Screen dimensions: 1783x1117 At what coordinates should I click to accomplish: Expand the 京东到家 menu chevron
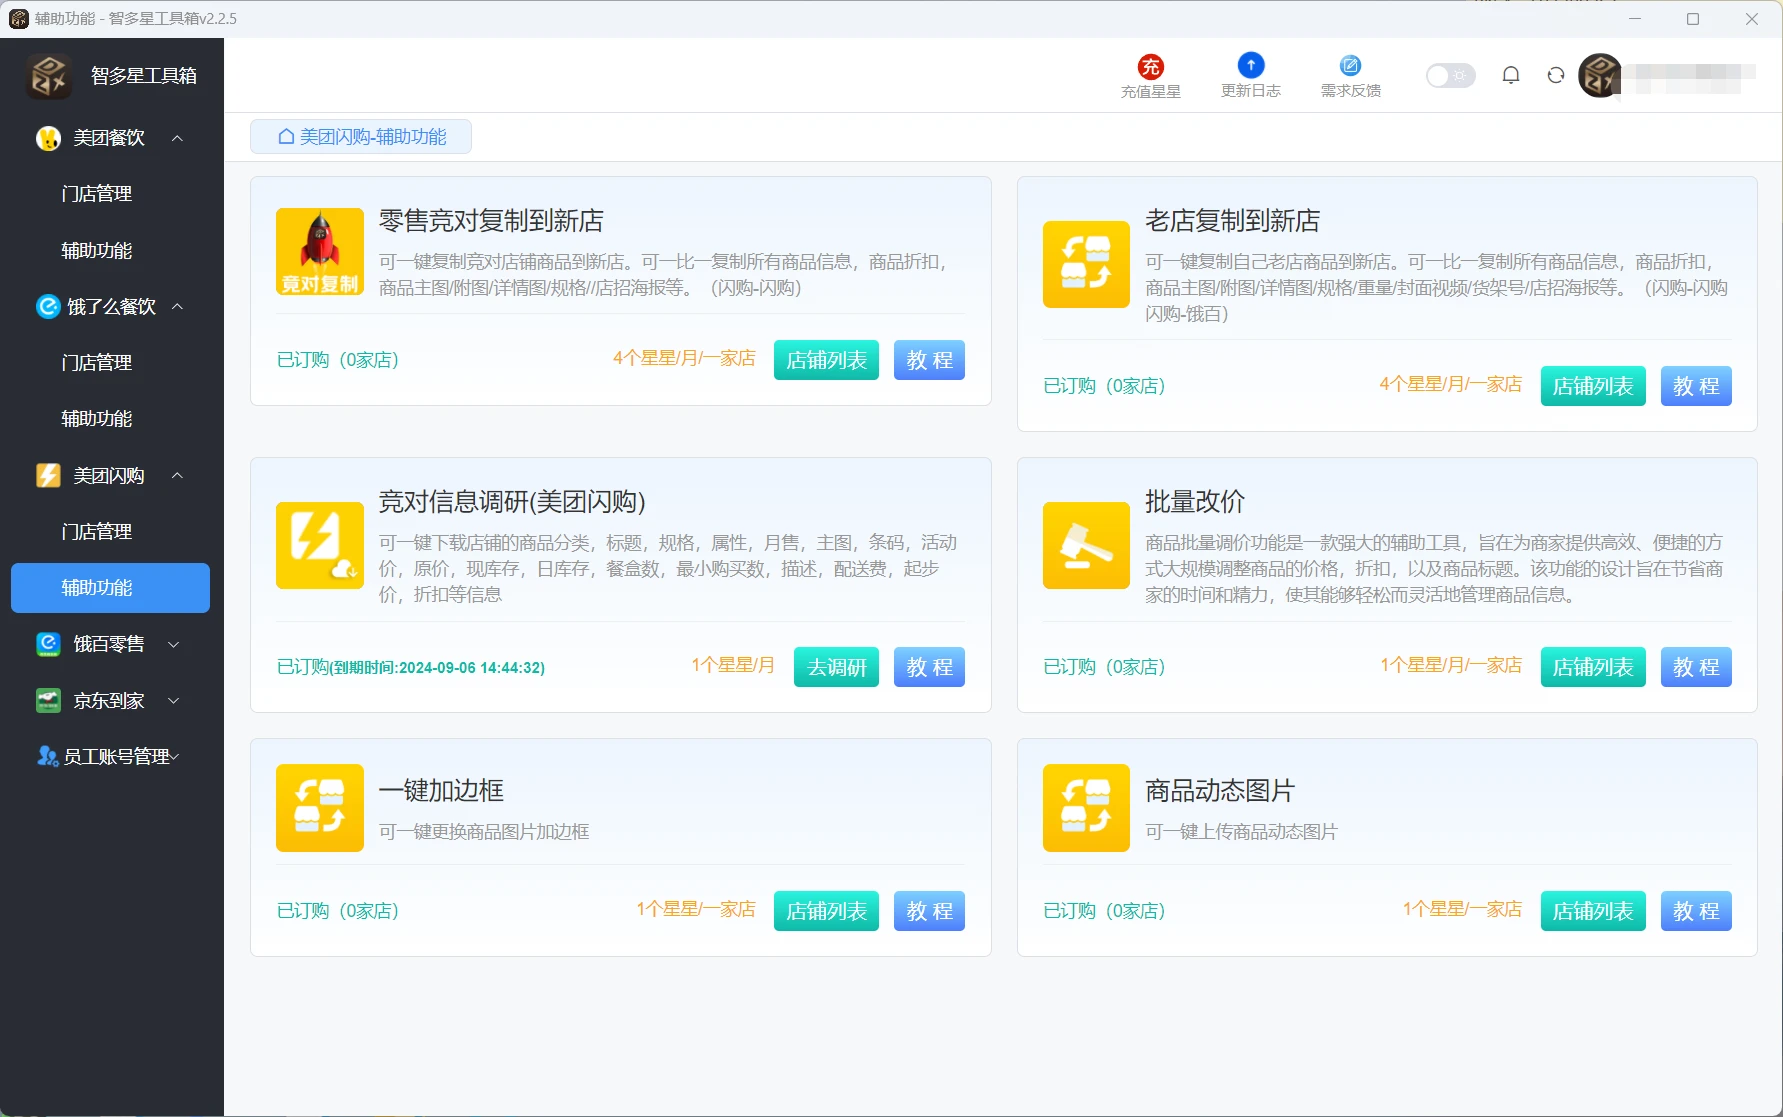click(x=174, y=700)
